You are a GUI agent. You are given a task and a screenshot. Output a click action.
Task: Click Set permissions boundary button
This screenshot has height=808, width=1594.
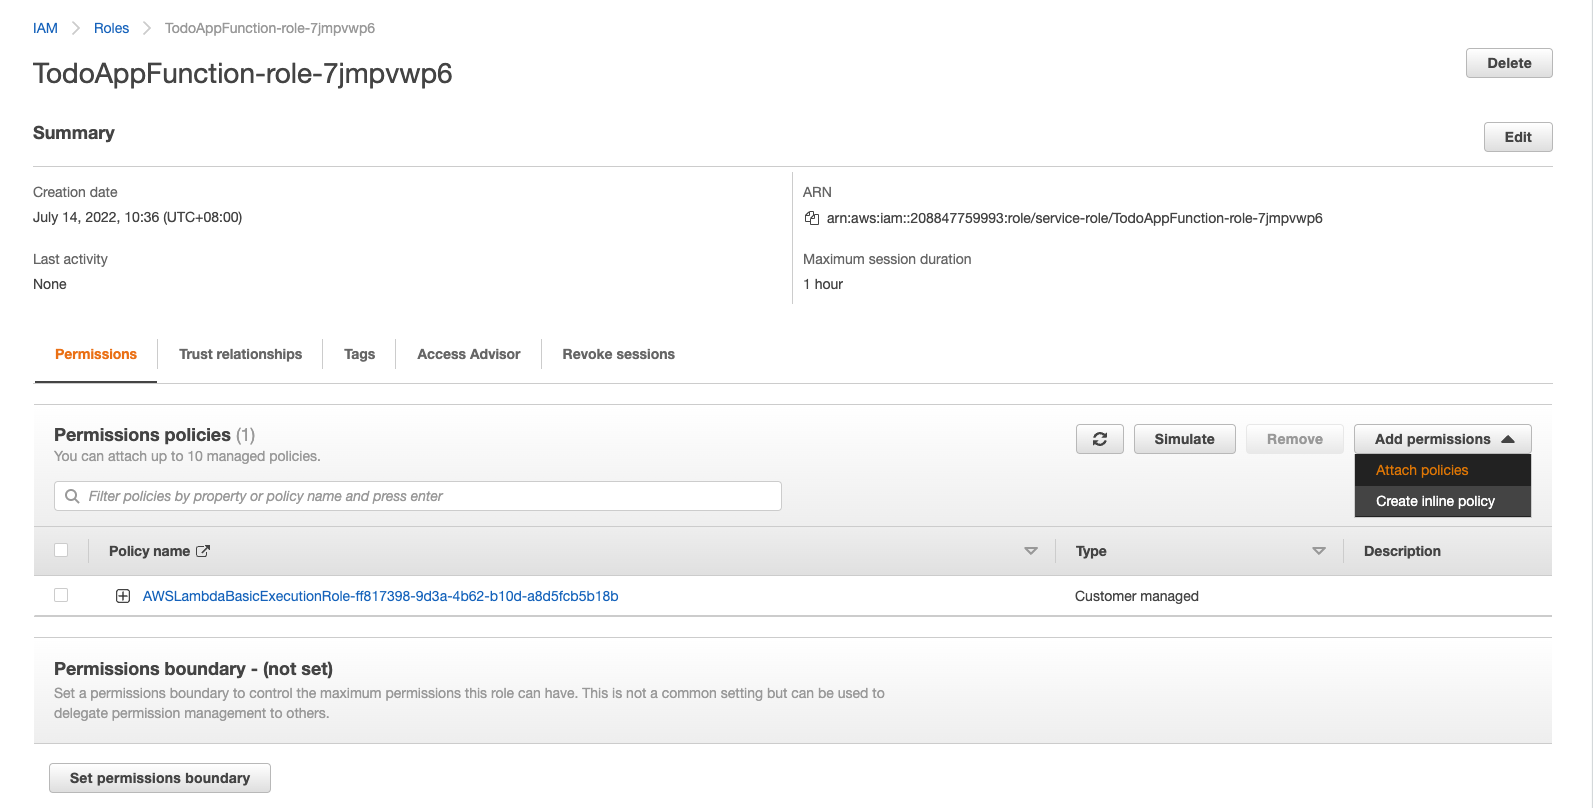pos(160,778)
